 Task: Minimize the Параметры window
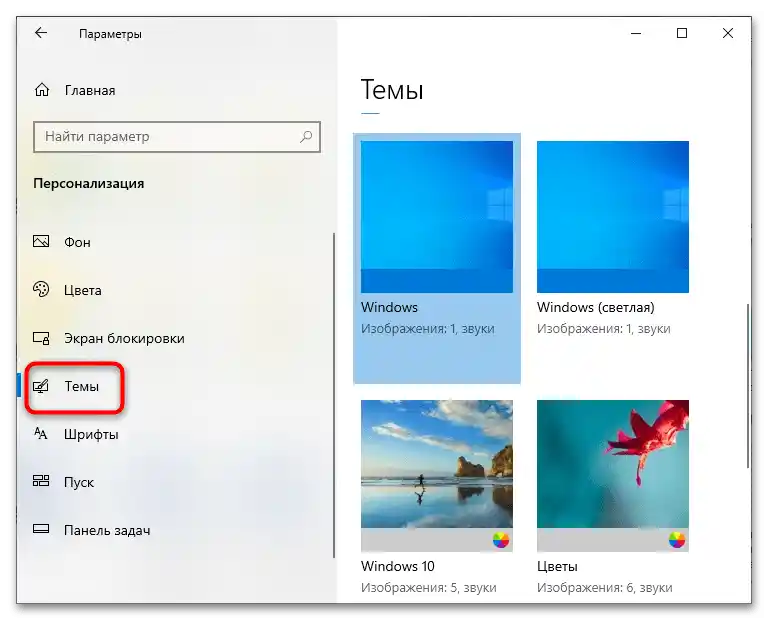[x=636, y=33]
